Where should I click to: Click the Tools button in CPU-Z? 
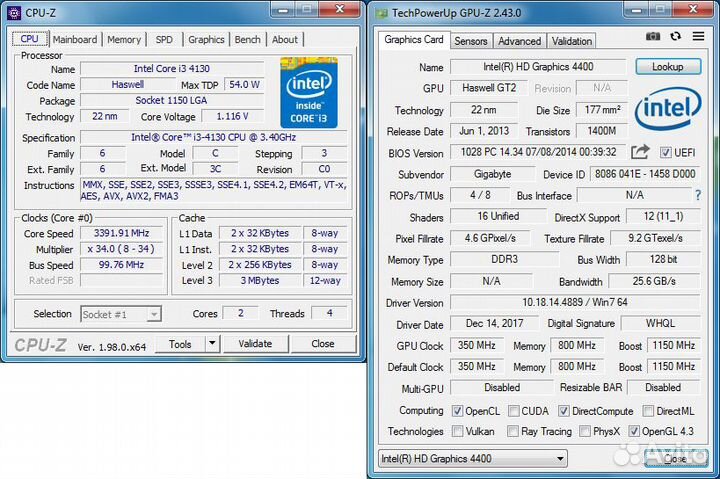tap(180, 344)
